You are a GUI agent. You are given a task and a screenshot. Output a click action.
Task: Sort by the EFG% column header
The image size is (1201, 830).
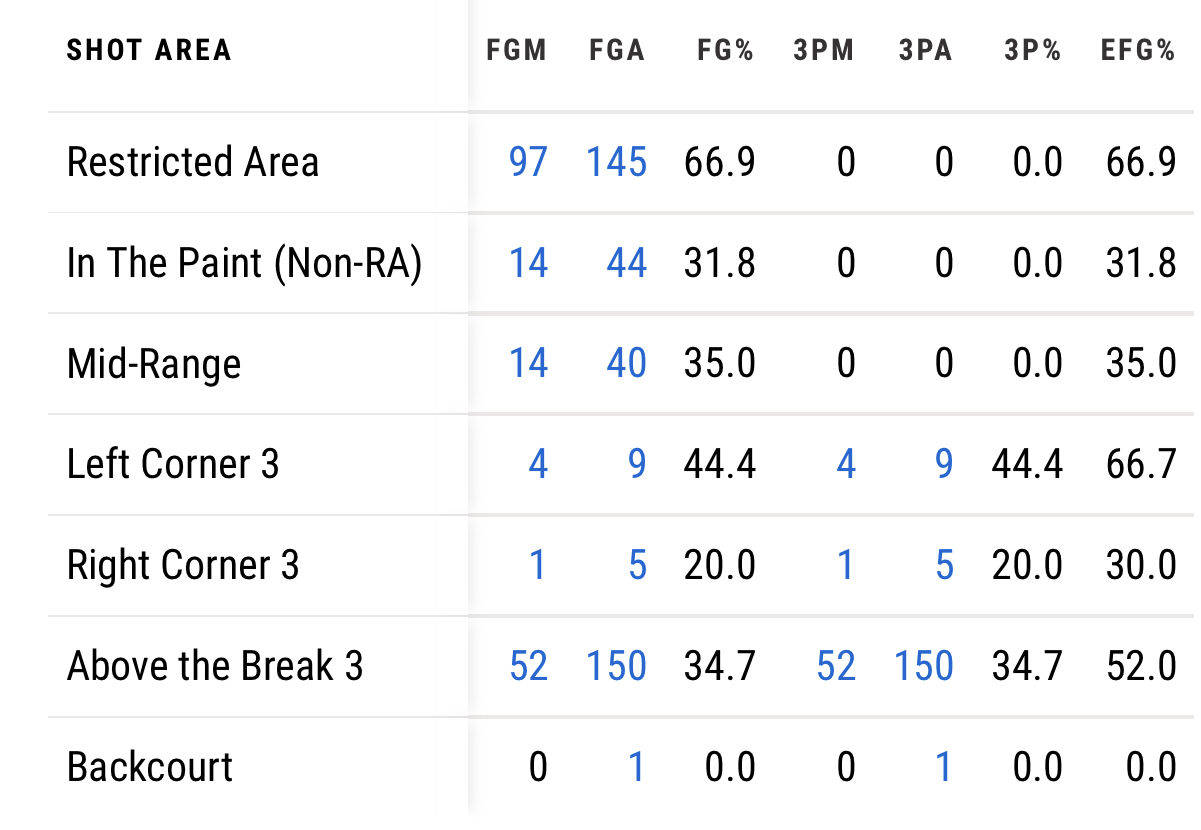coord(1138,51)
